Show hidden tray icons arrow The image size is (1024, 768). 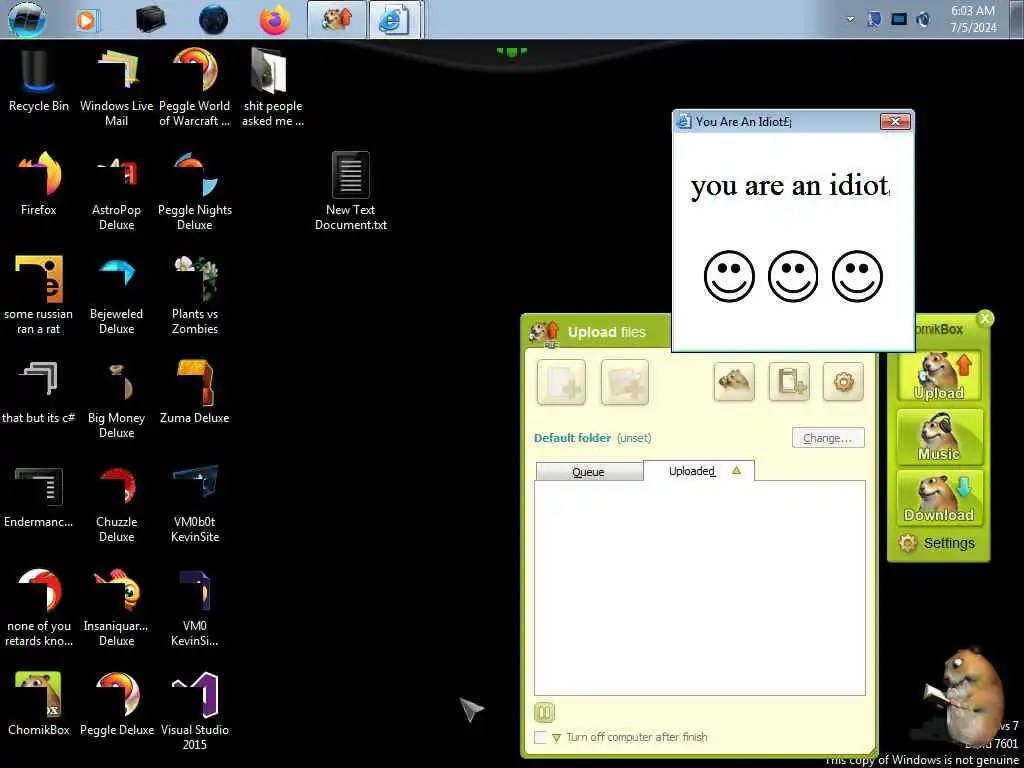pyautogui.click(x=850, y=20)
